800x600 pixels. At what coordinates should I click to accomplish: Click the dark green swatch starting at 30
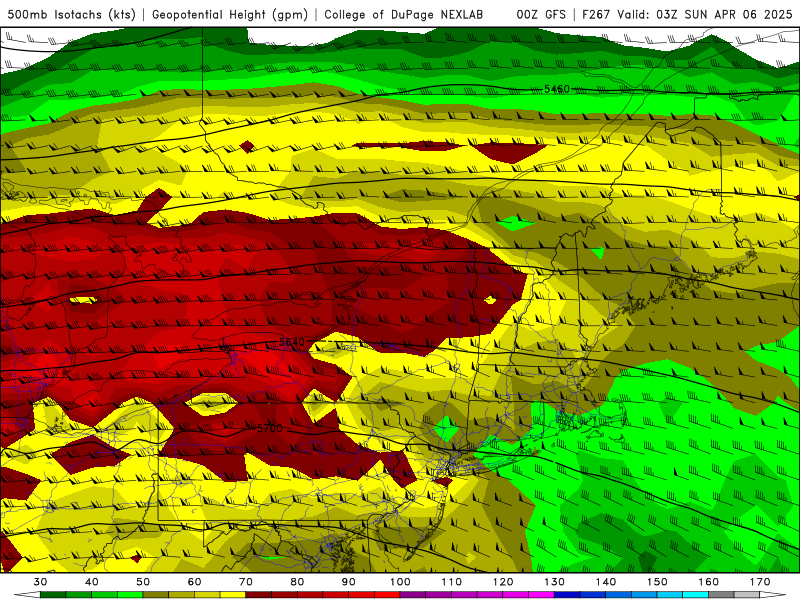tap(53, 595)
